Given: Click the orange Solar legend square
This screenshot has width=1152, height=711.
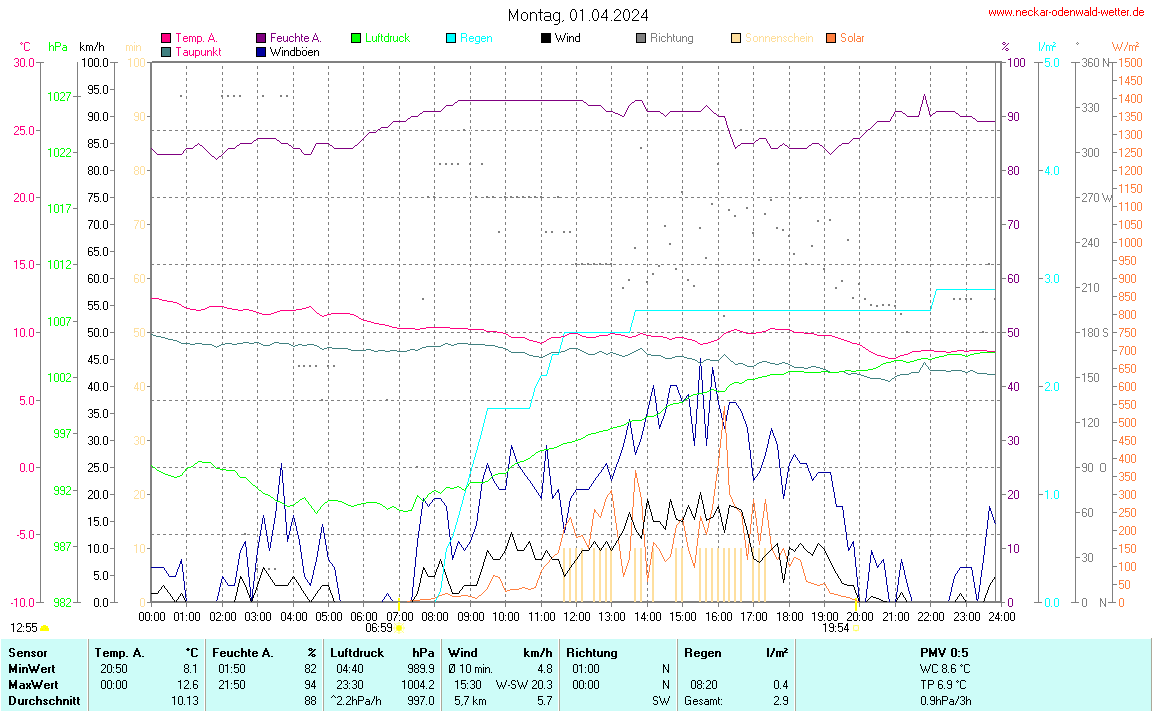Looking at the screenshot, I should coord(831,38).
